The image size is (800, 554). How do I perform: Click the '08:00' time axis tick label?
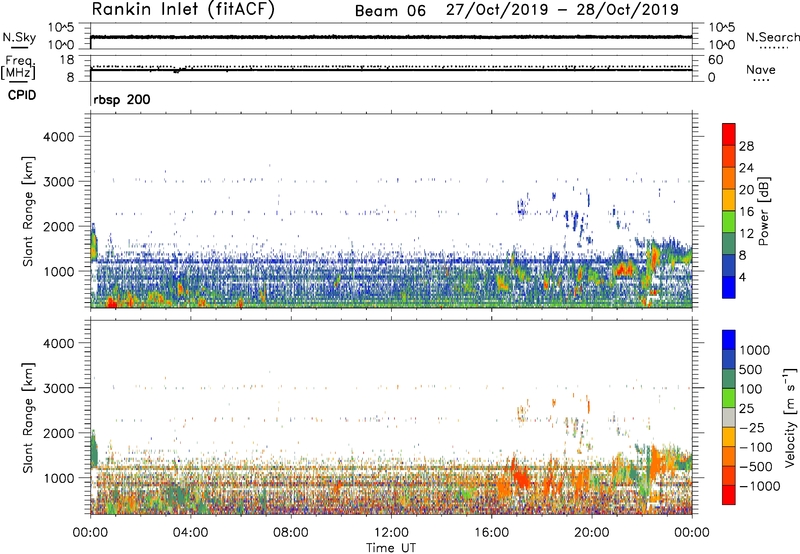(291, 533)
